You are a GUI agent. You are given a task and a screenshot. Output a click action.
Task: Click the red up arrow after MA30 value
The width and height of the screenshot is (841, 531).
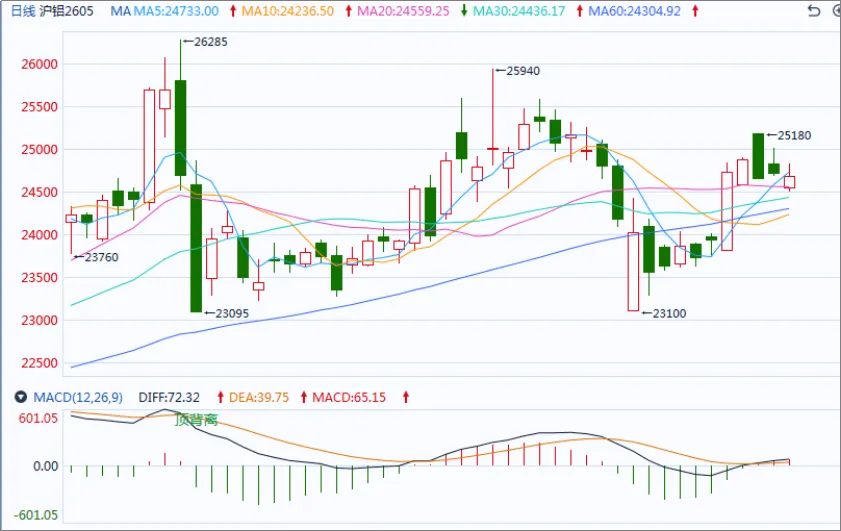pos(579,11)
